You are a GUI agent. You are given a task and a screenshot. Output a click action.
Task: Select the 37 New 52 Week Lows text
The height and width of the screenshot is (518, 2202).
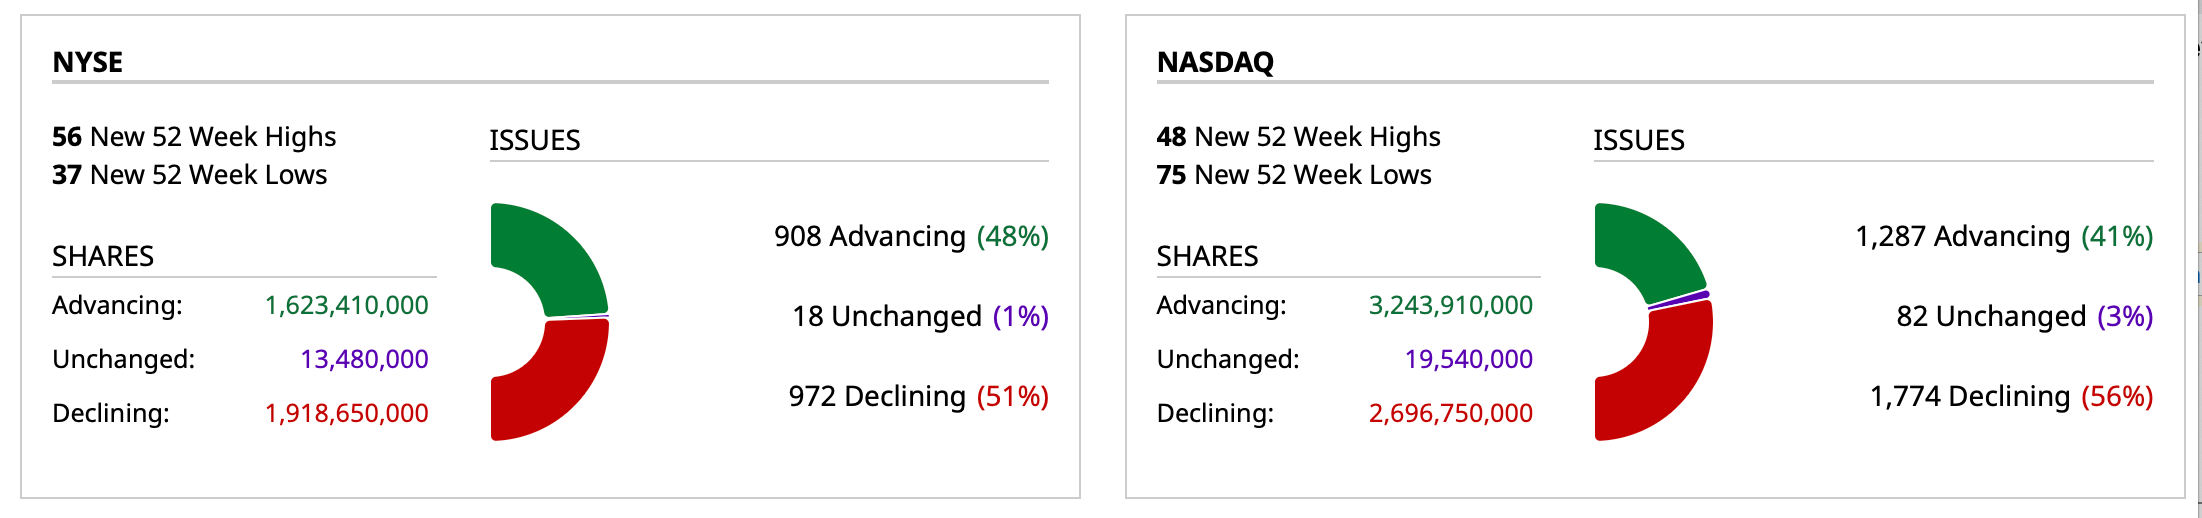click(189, 175)
